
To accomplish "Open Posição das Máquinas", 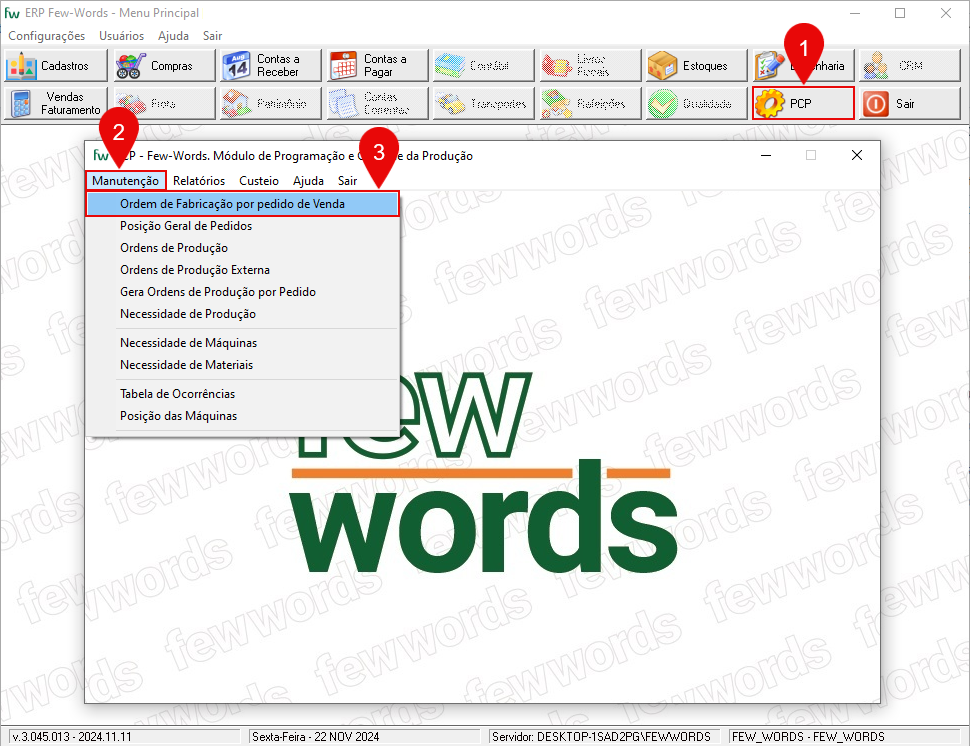I will 242,416.
